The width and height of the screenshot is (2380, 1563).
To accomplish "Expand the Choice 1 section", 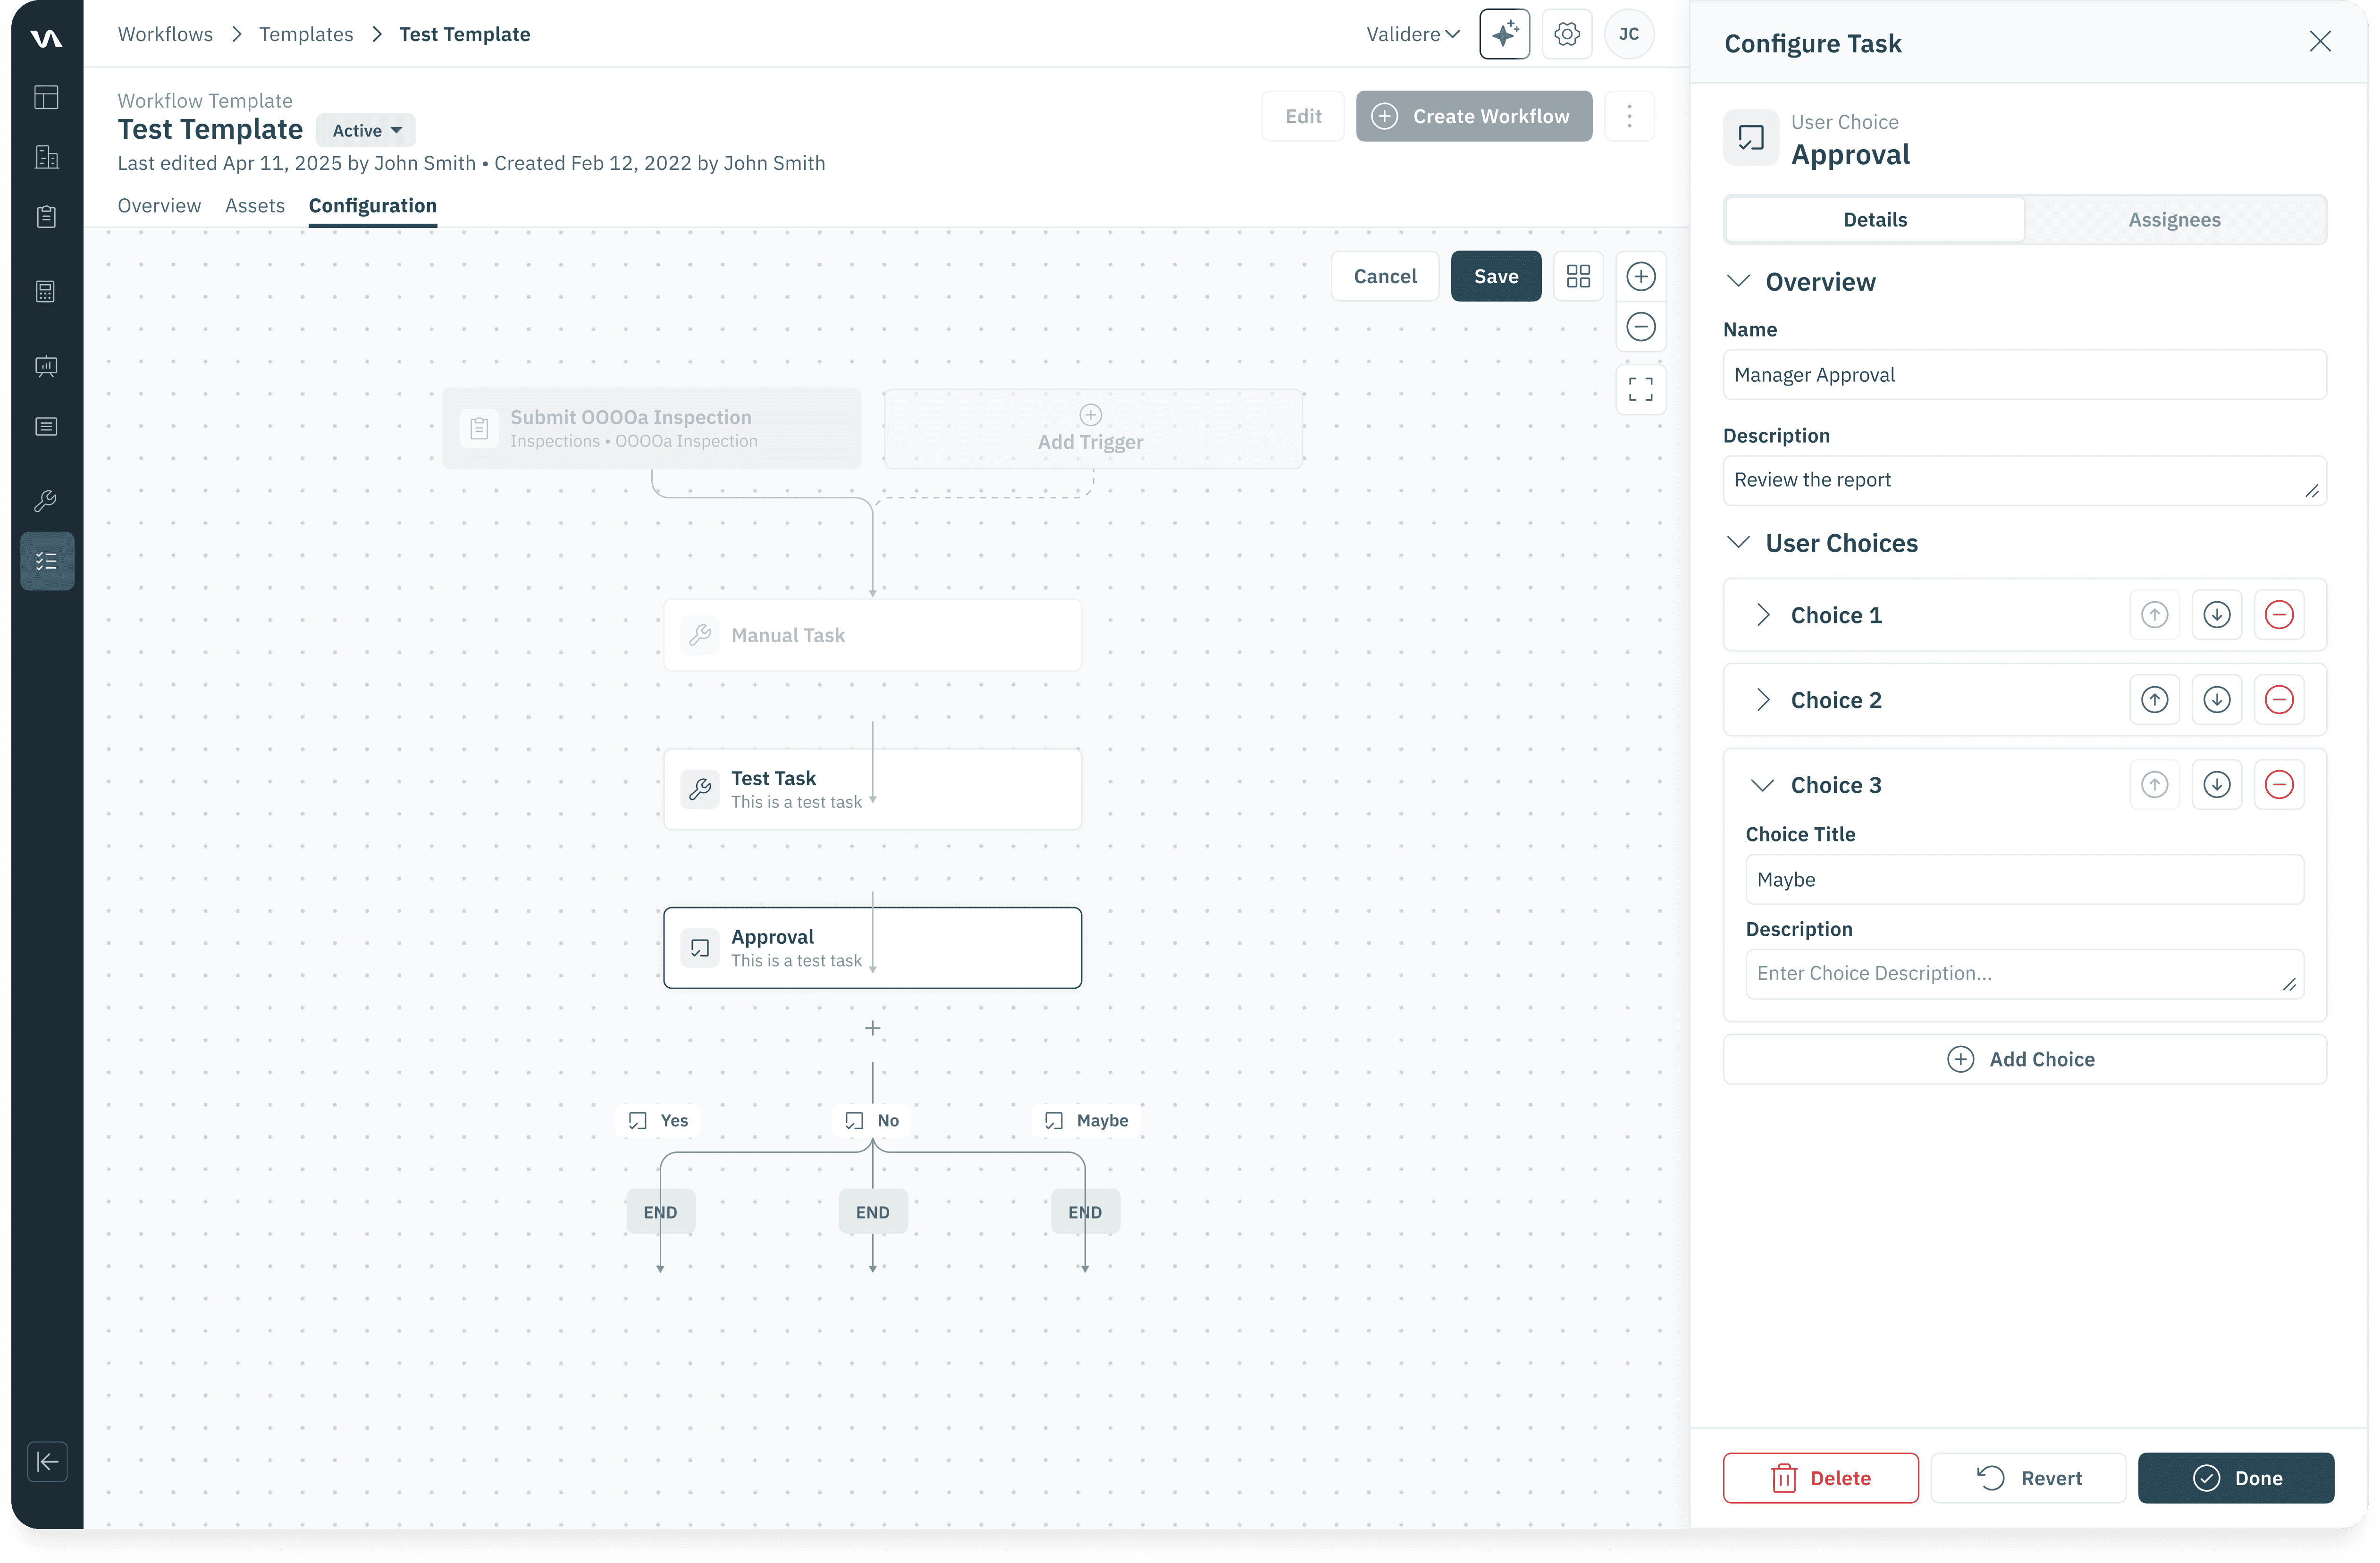I will [x=1763, y=615].
